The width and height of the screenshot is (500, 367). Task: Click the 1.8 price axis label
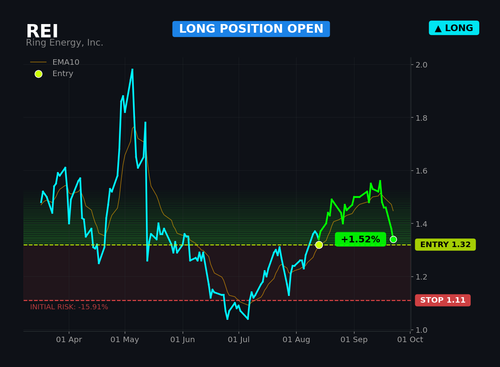[x=421, y=118]
